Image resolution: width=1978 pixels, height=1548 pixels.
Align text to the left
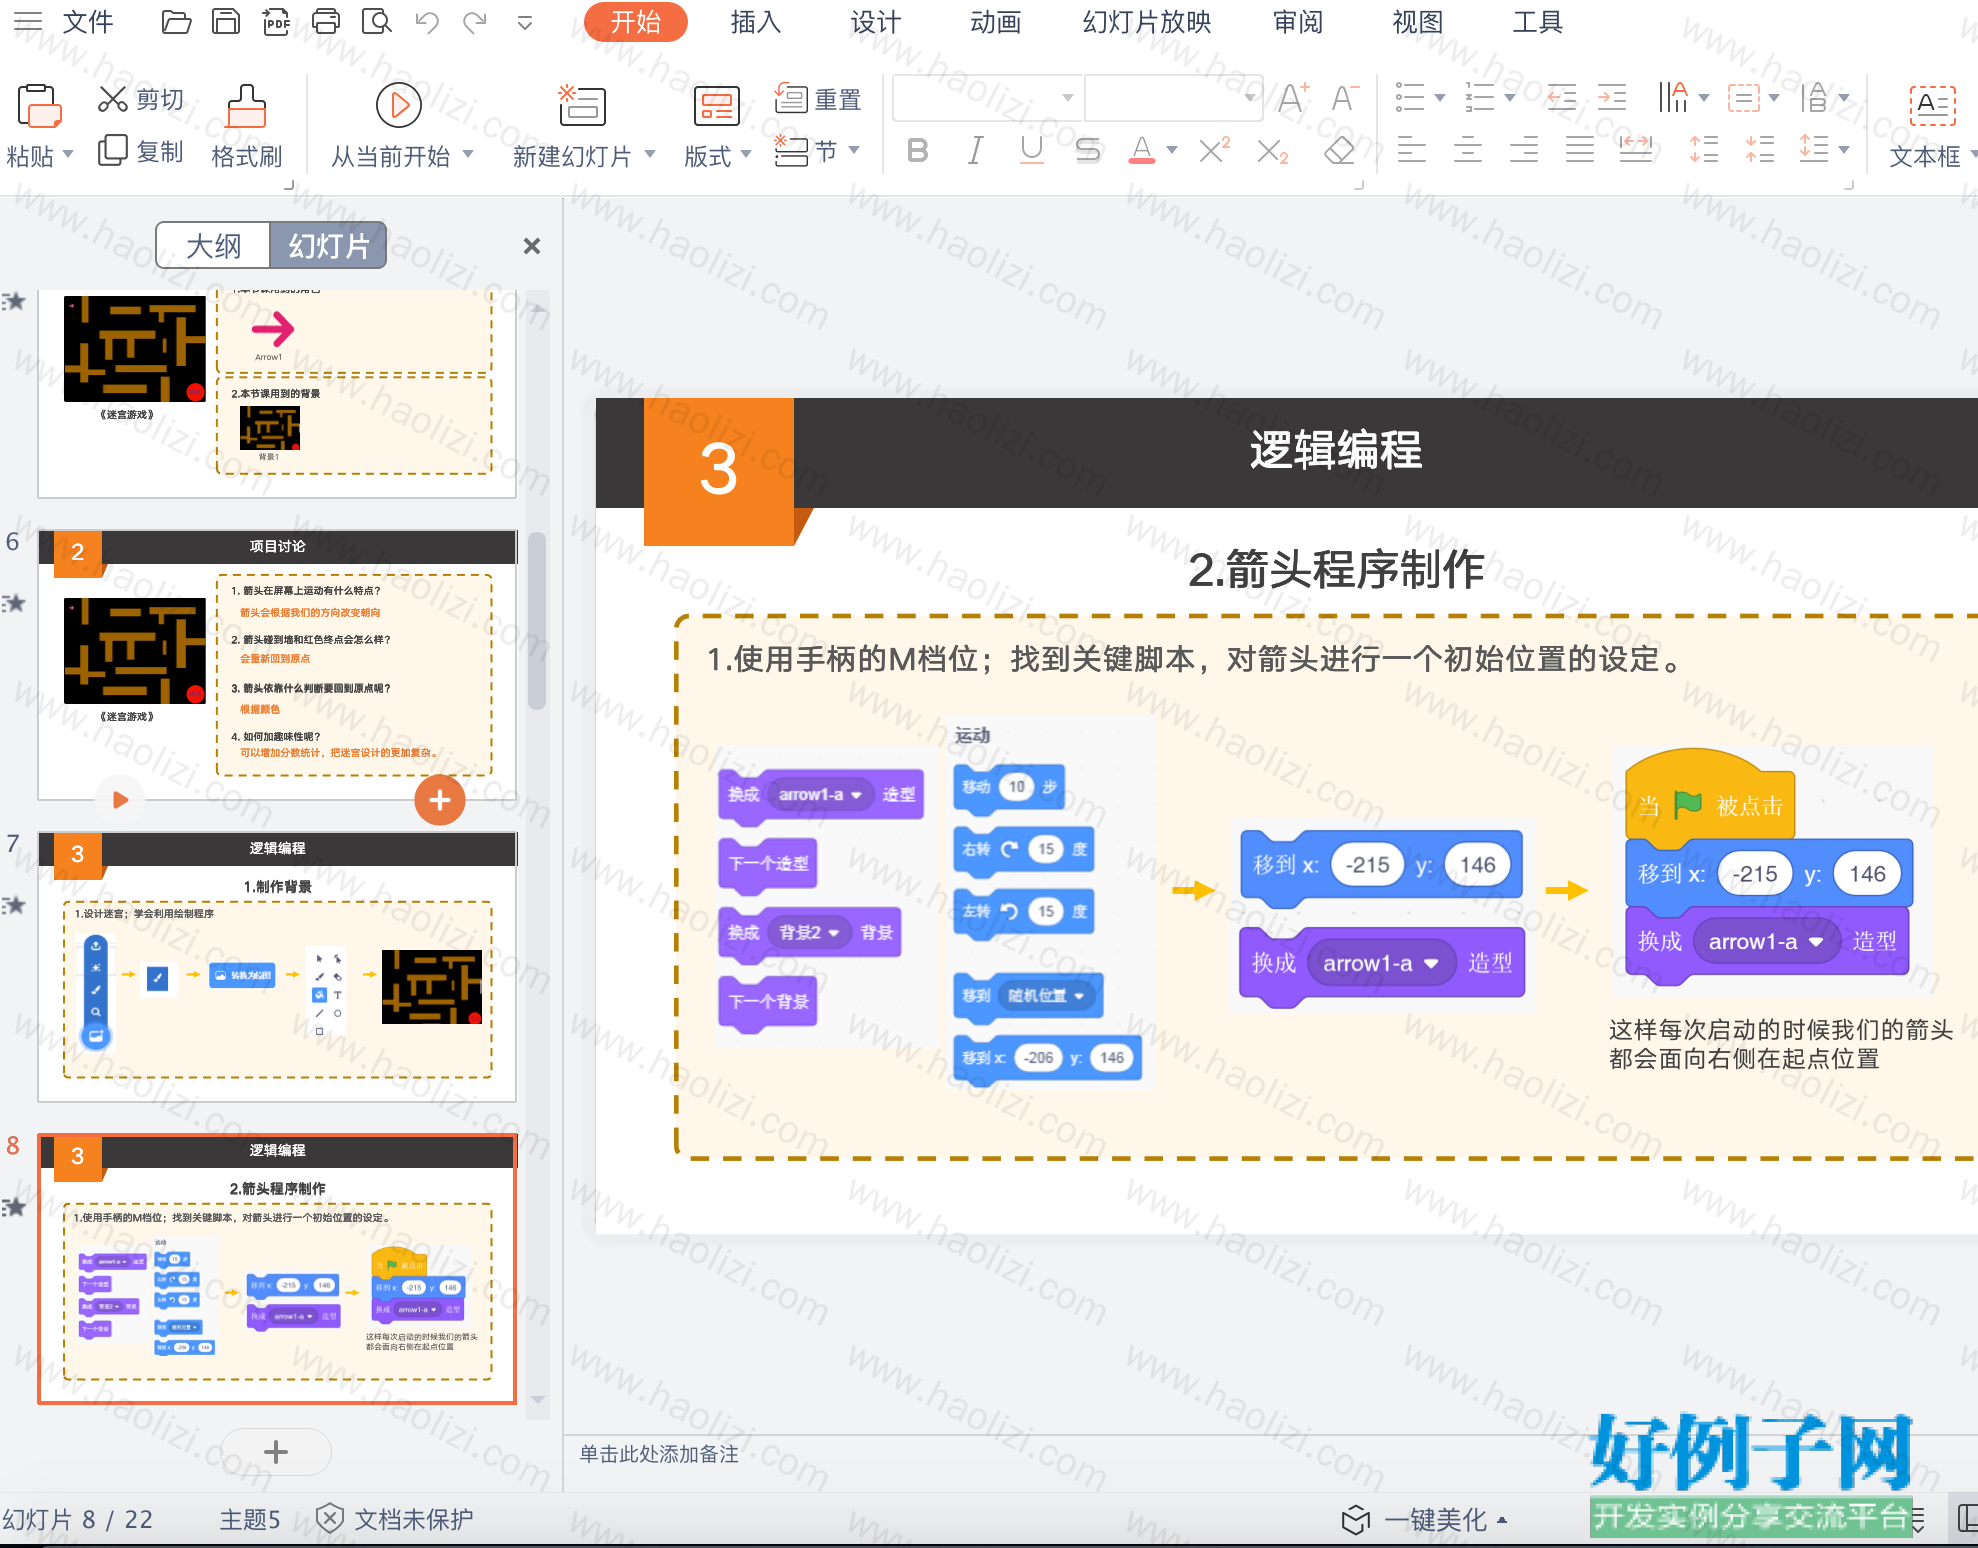[x=1412, y=151]
